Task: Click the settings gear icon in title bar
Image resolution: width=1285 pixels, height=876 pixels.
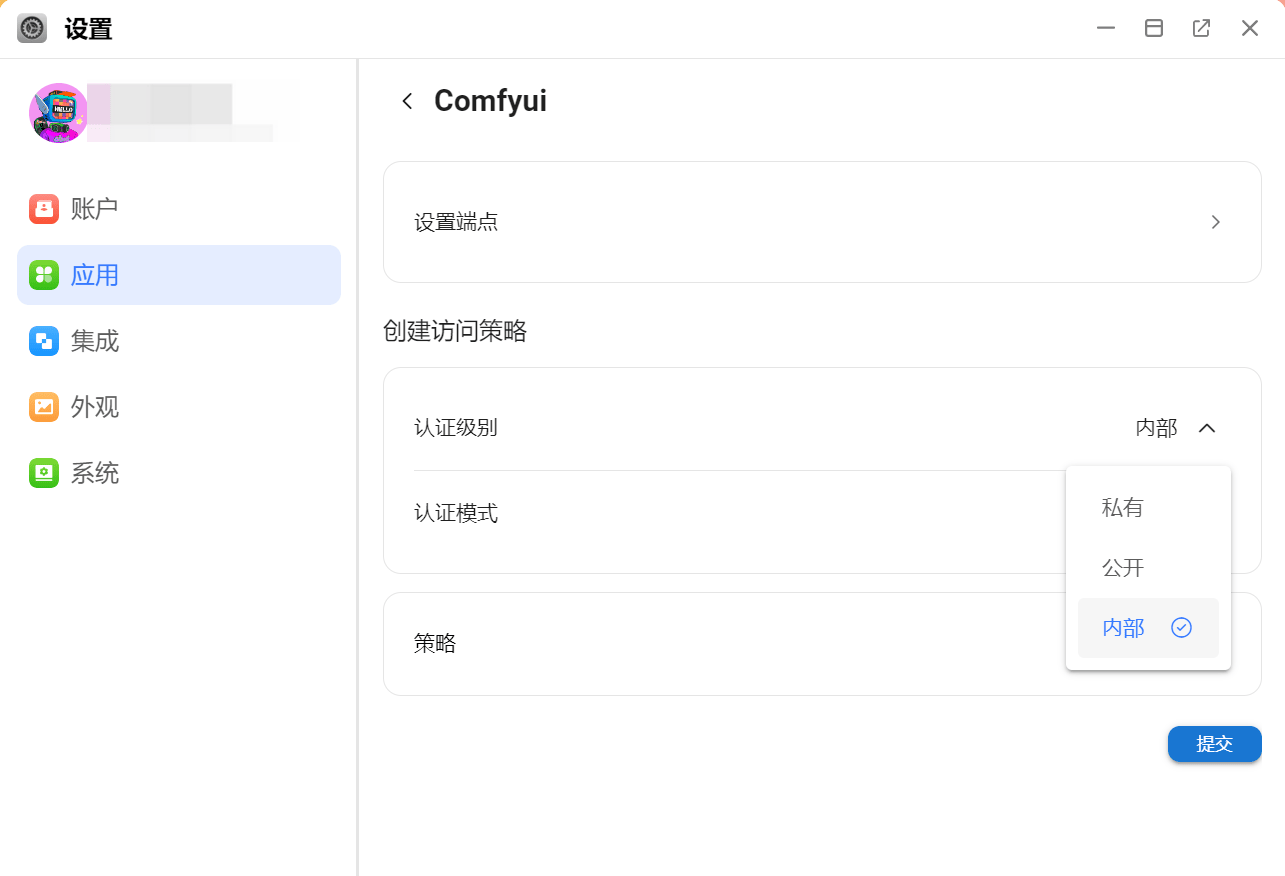Action: [x=31, y=28]
